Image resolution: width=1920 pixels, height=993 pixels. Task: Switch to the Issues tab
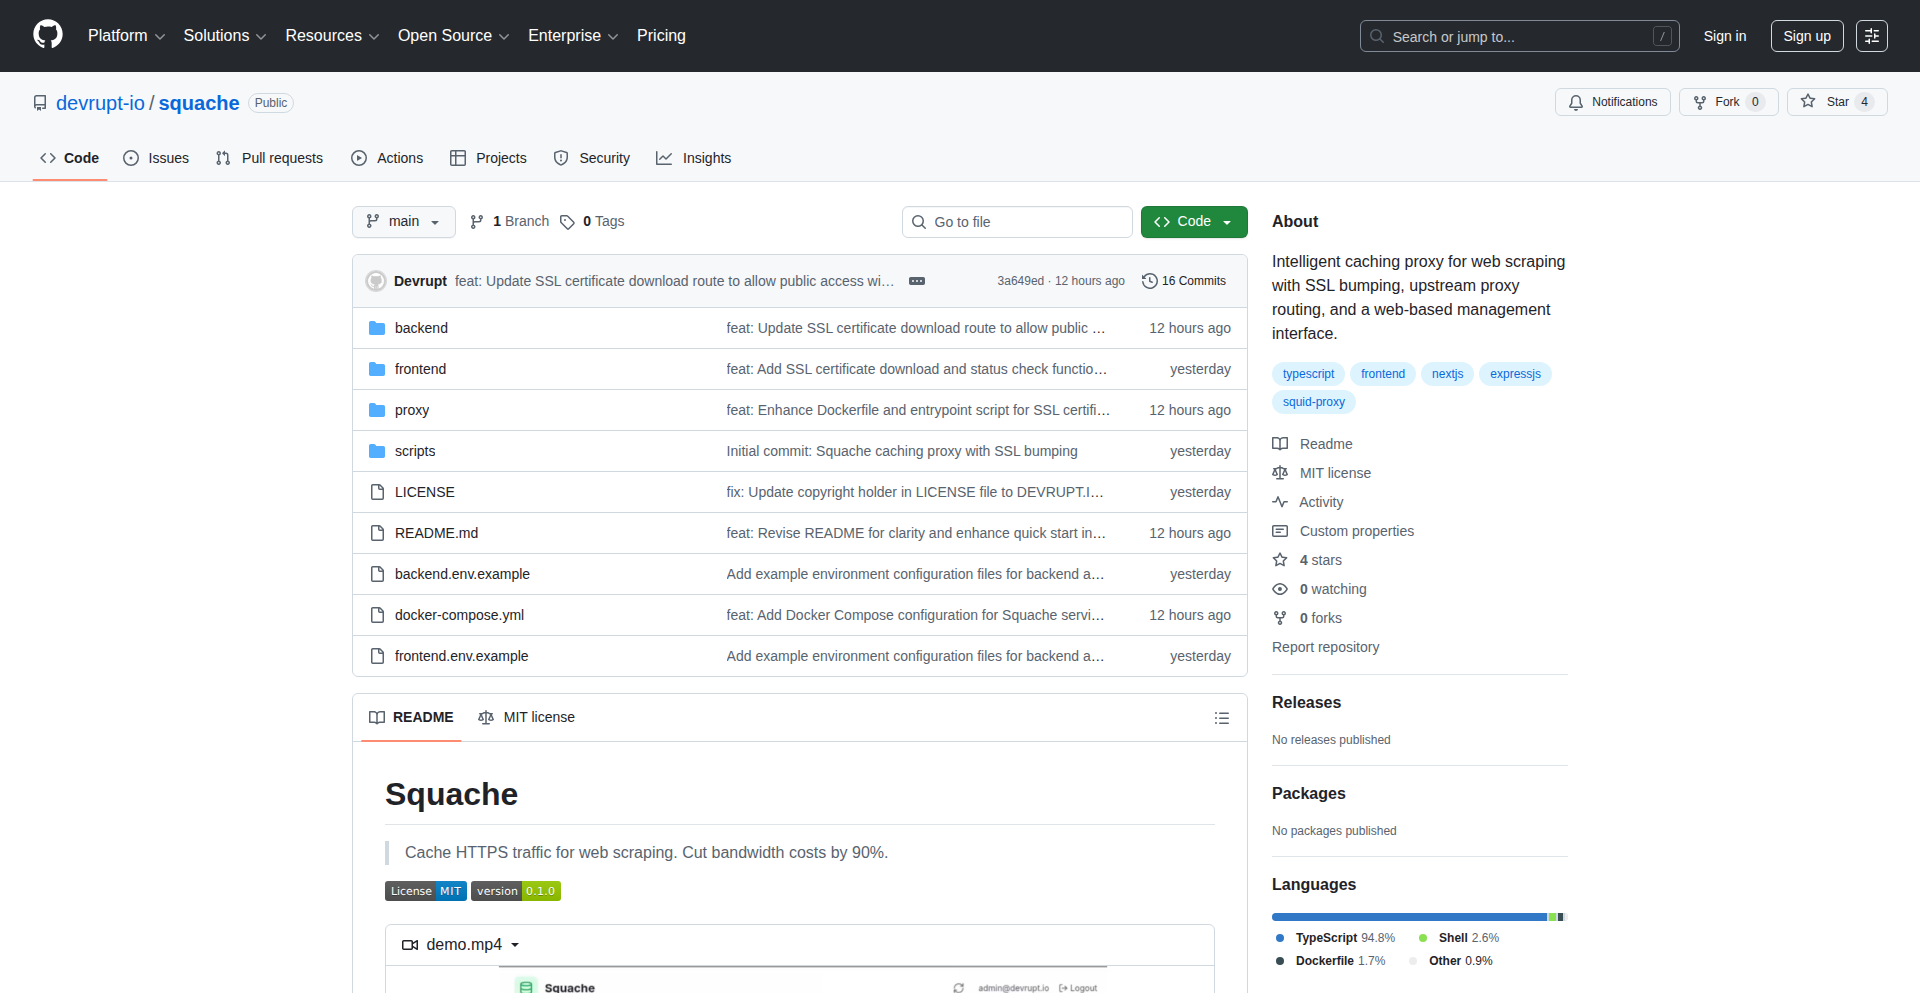pos(156,158)
